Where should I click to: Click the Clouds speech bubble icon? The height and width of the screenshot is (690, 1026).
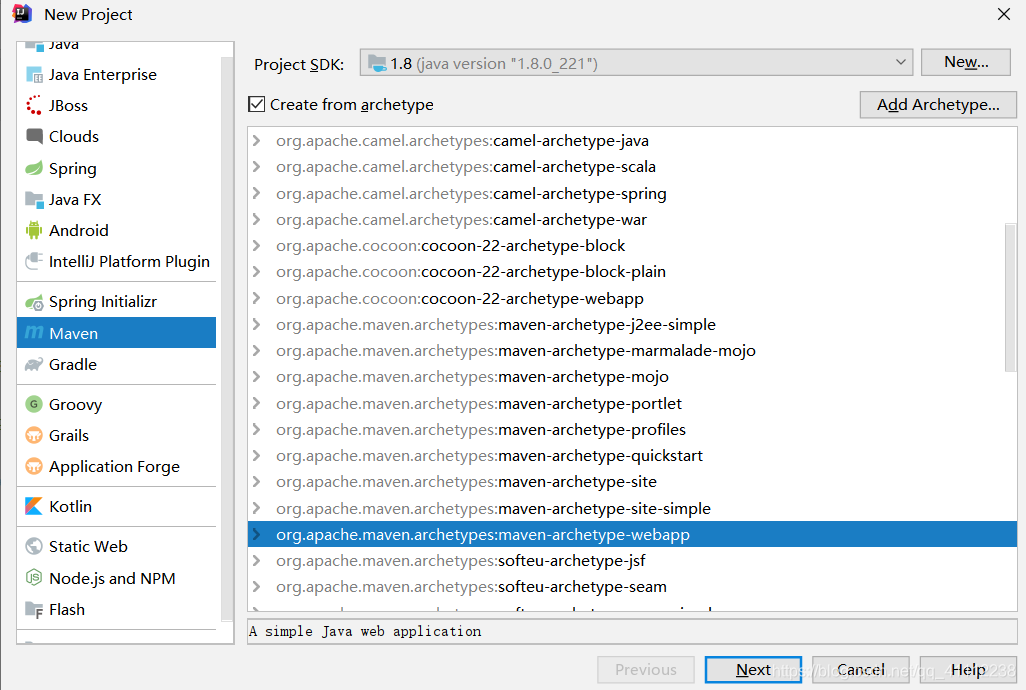click(34, 136)
